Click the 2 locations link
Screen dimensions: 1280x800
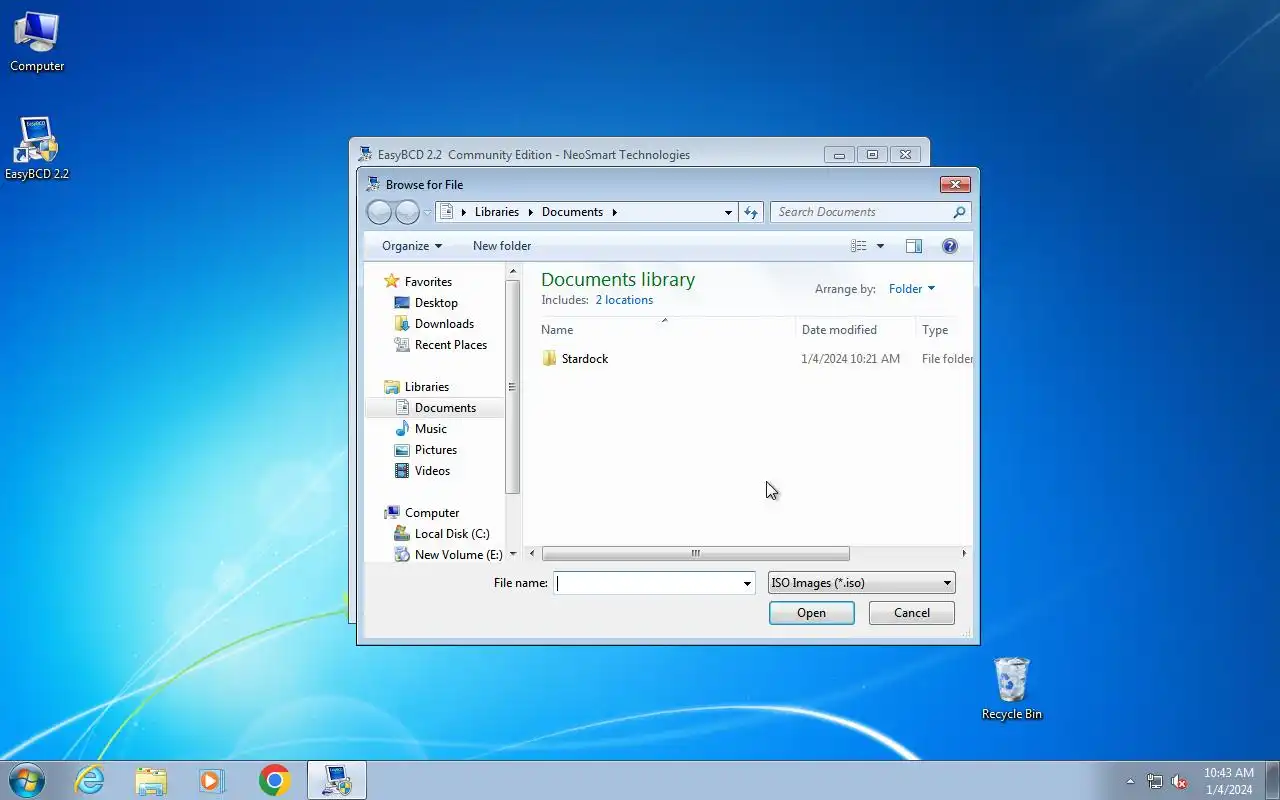[x=624, y=300]
